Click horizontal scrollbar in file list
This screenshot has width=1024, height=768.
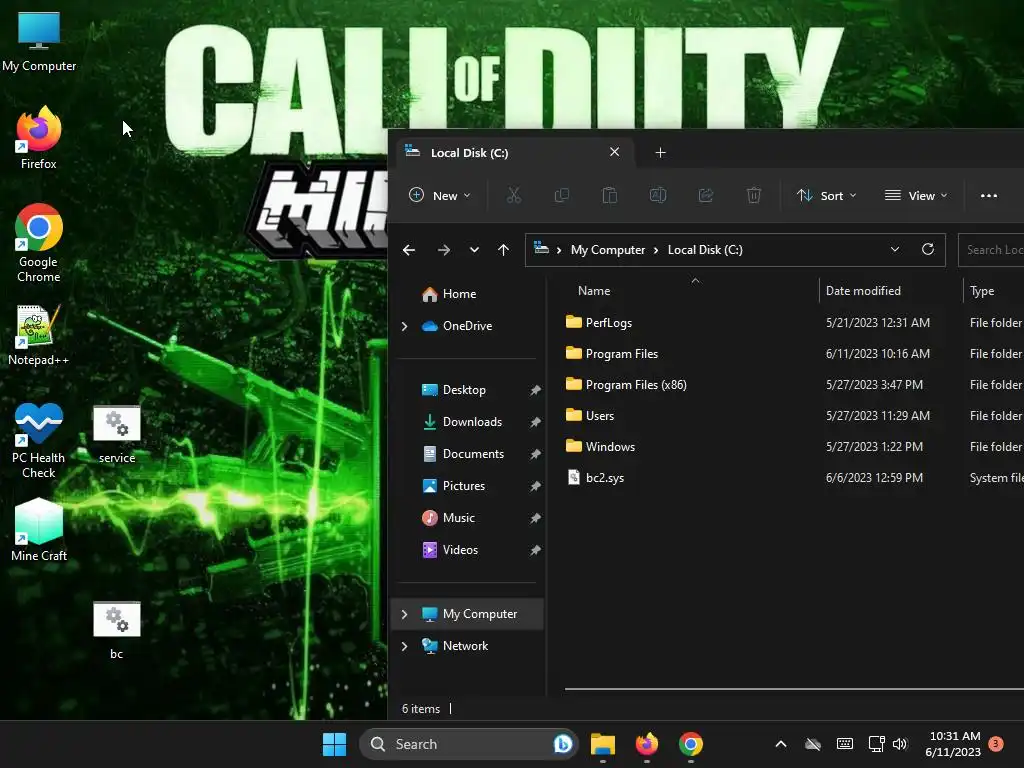pyautogui.click(x=794, y=688)
